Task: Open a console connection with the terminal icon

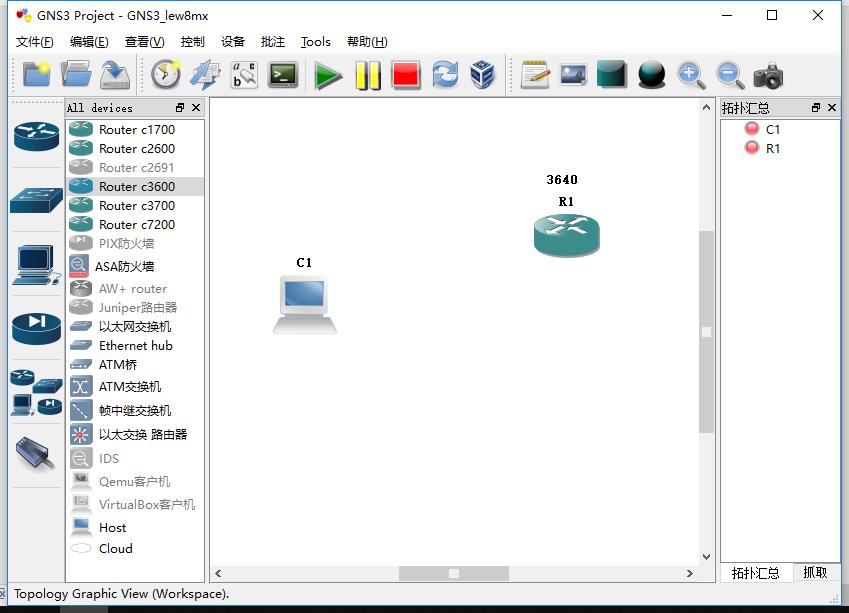Action: pyautogui.click(x=283, y=75)
